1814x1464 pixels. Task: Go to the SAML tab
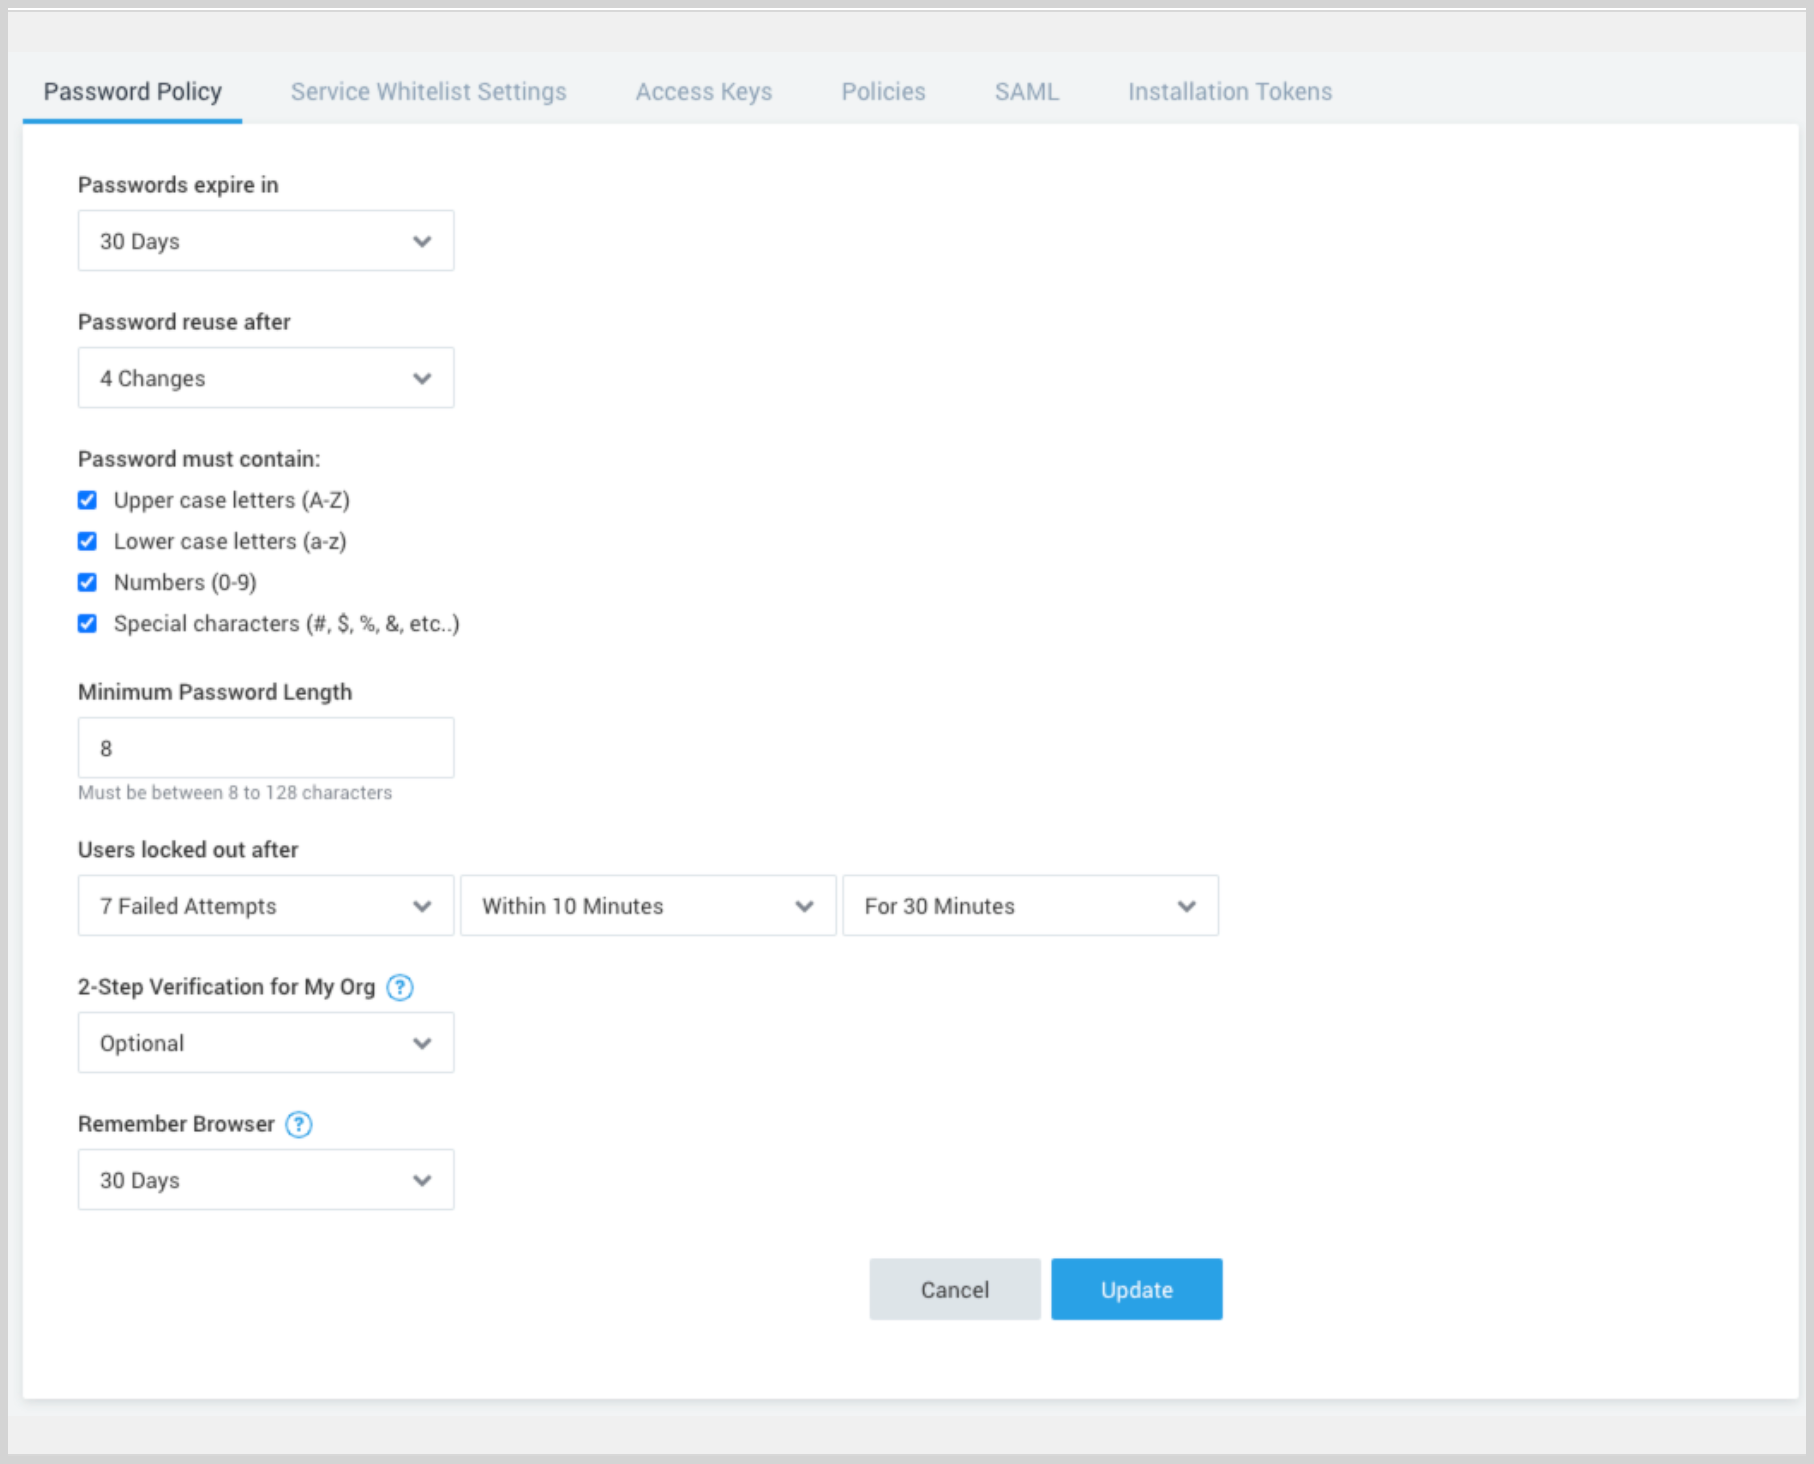(x=1026, y=92)
